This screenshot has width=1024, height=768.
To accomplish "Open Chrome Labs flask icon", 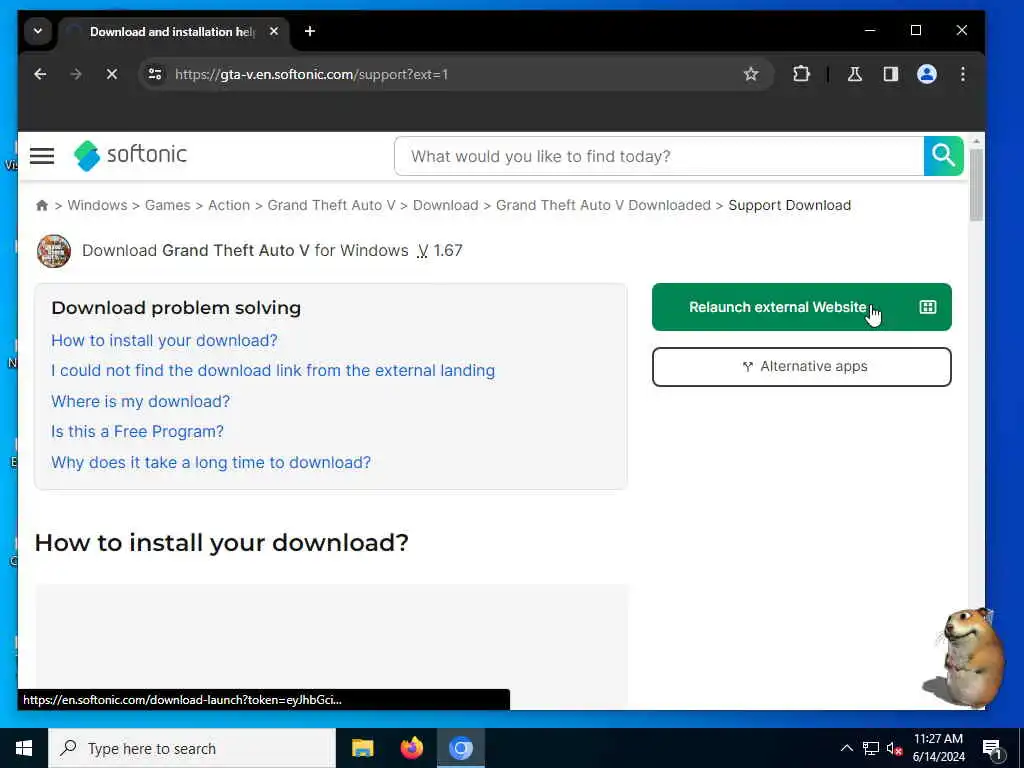I will (854, 74).
